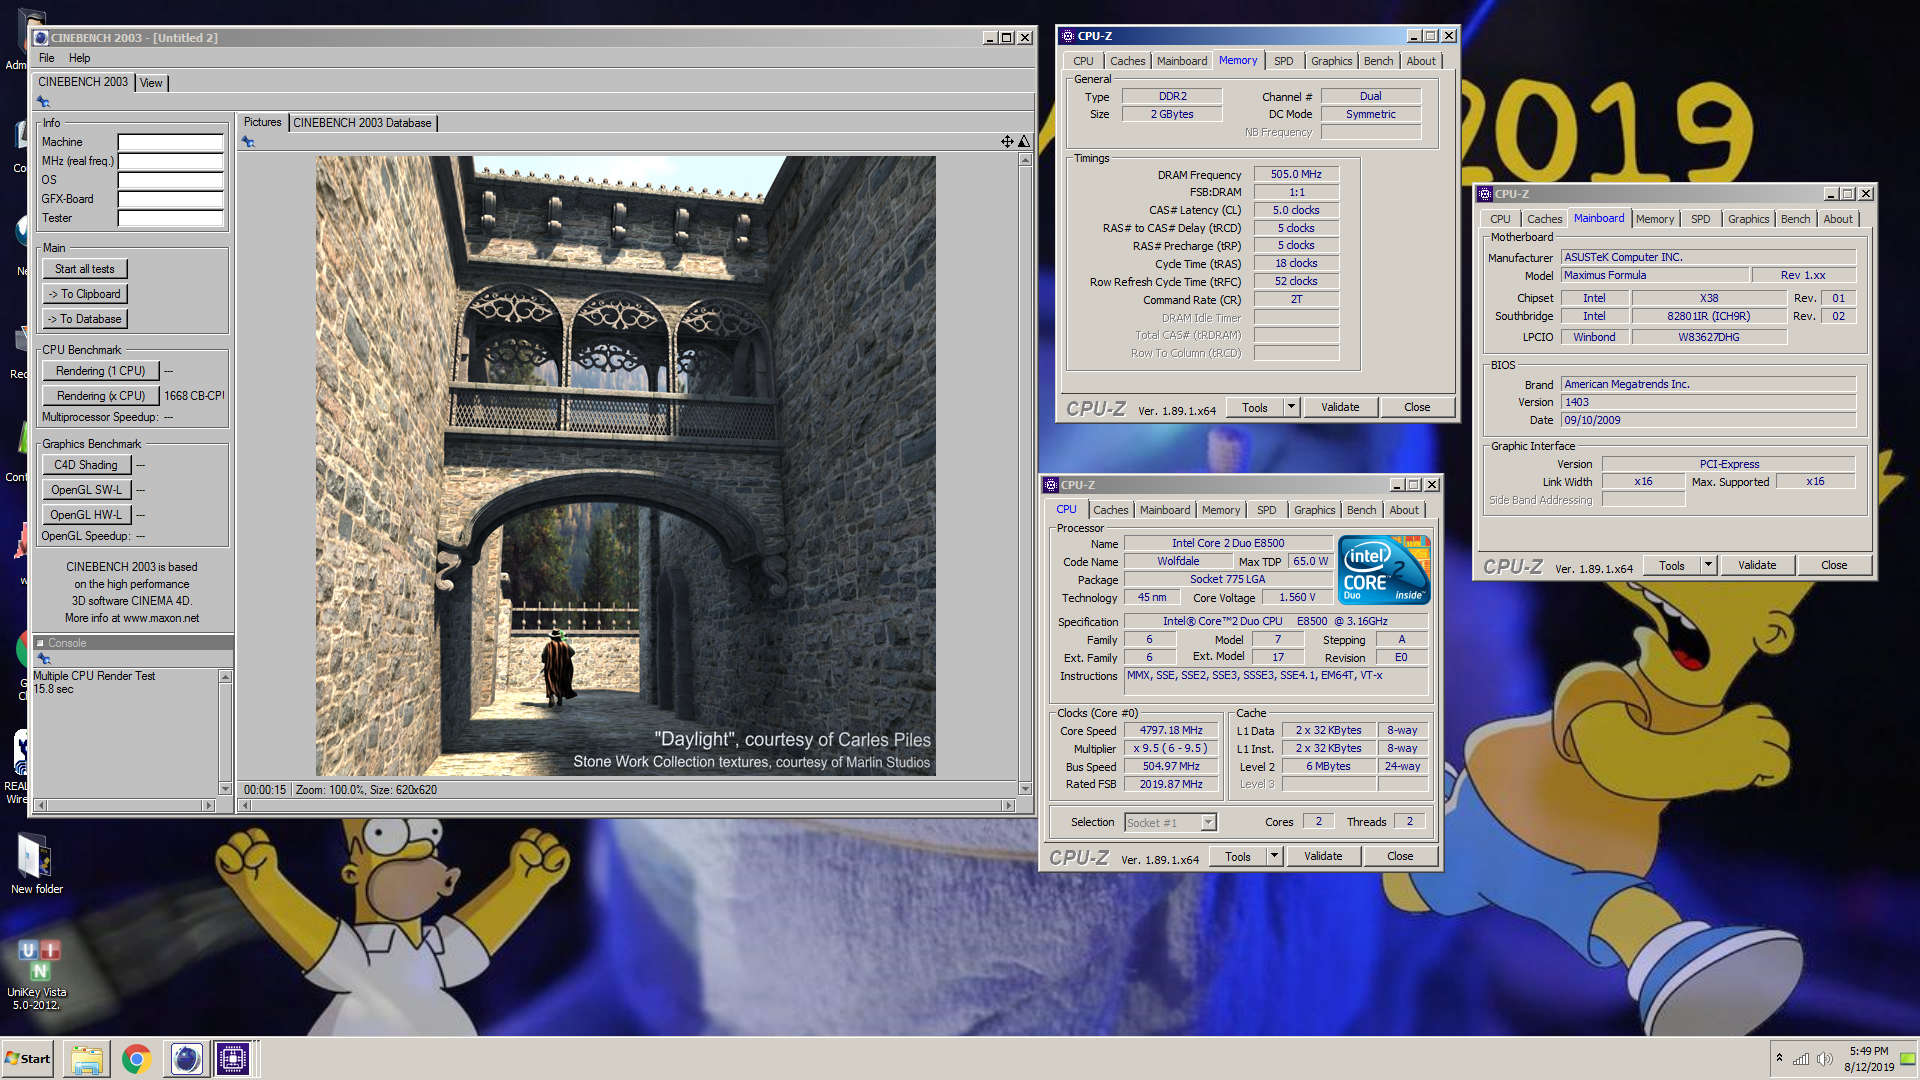1920x1080 pixels.
Task: Open Graphics tab in Mainboard CPU-Z window
Action: point(1748,219)
